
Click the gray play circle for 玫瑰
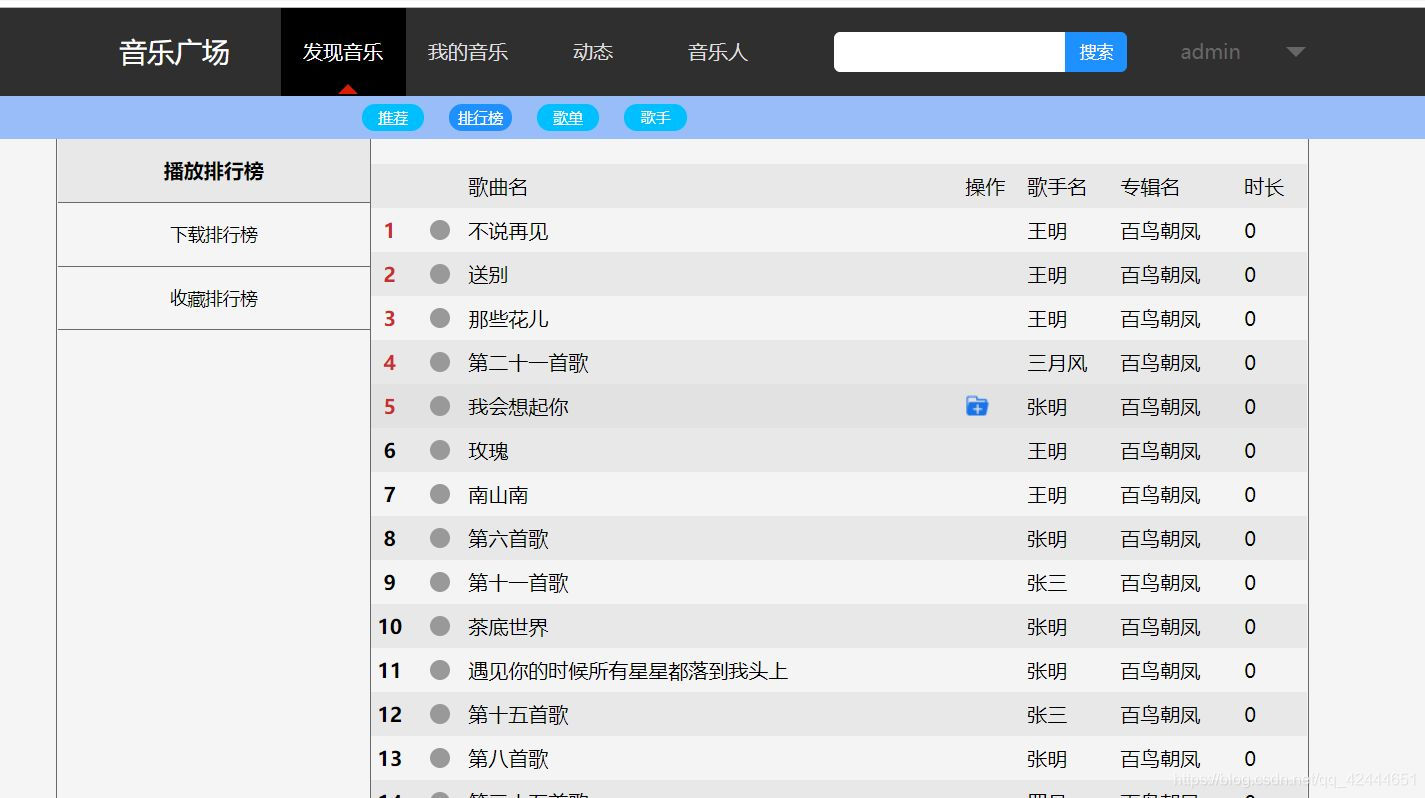point(440,450)
